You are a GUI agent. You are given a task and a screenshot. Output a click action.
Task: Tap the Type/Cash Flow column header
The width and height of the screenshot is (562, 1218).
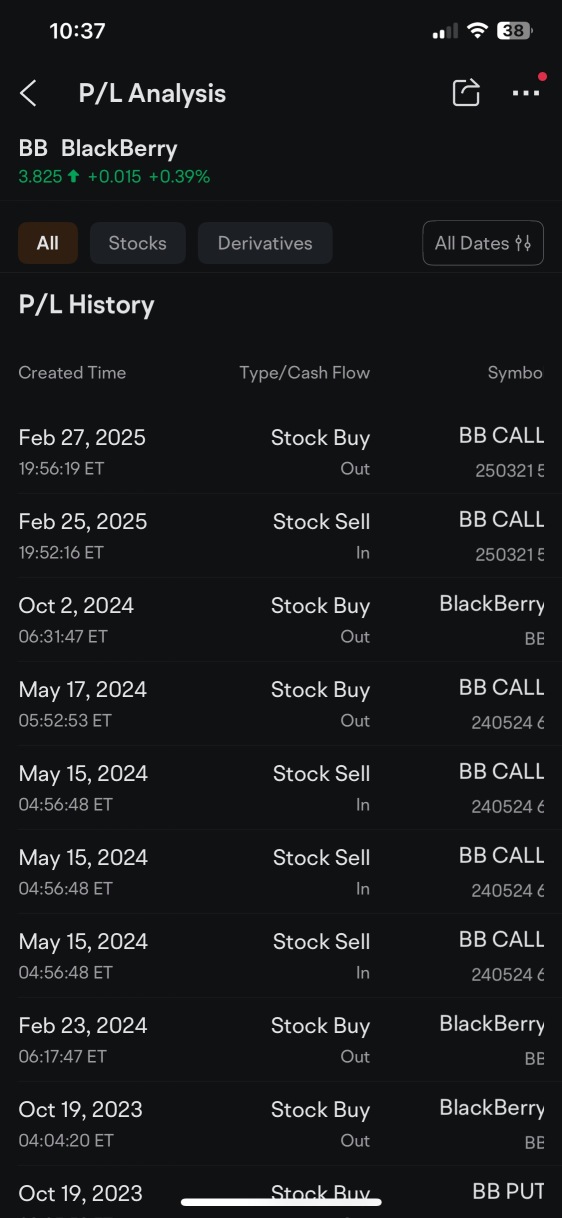click(x=305, y=373)
